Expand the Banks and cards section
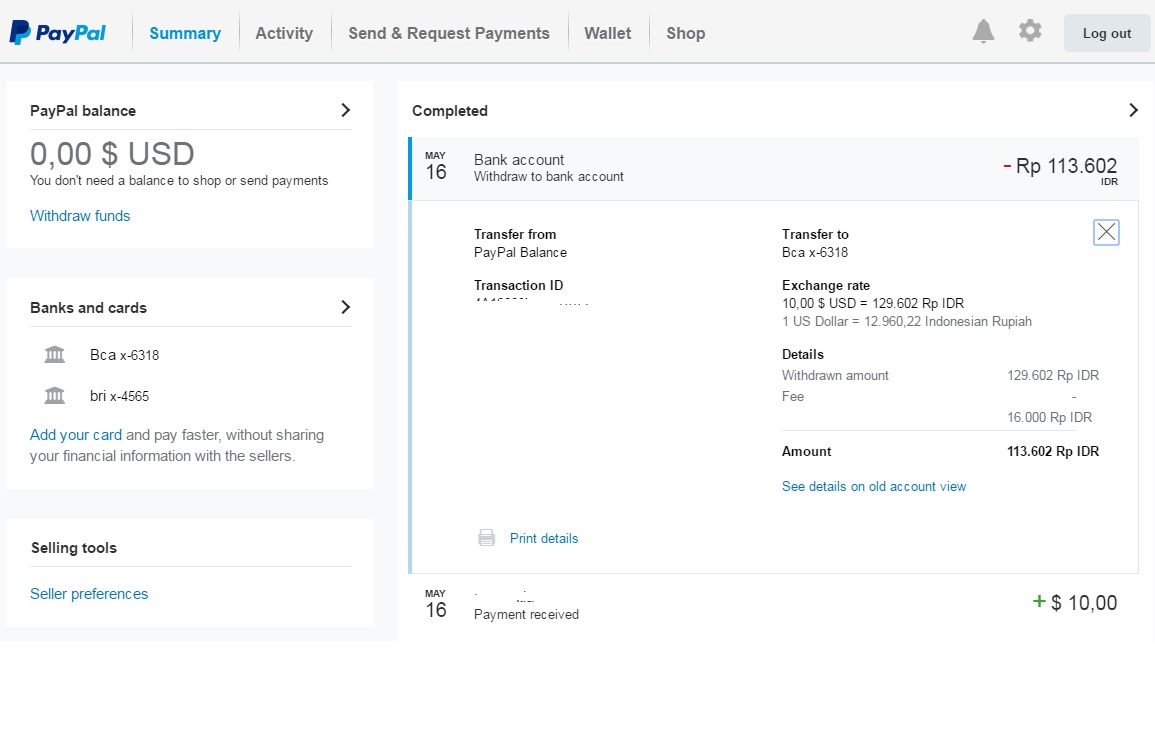This screenshot has width=1155, height=756. 345,307
